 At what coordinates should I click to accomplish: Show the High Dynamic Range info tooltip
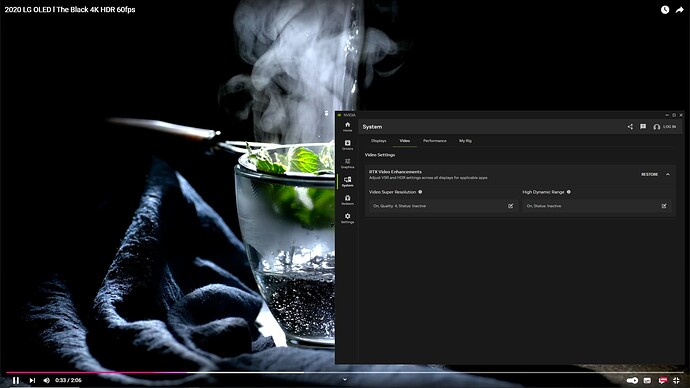point(569,192)
